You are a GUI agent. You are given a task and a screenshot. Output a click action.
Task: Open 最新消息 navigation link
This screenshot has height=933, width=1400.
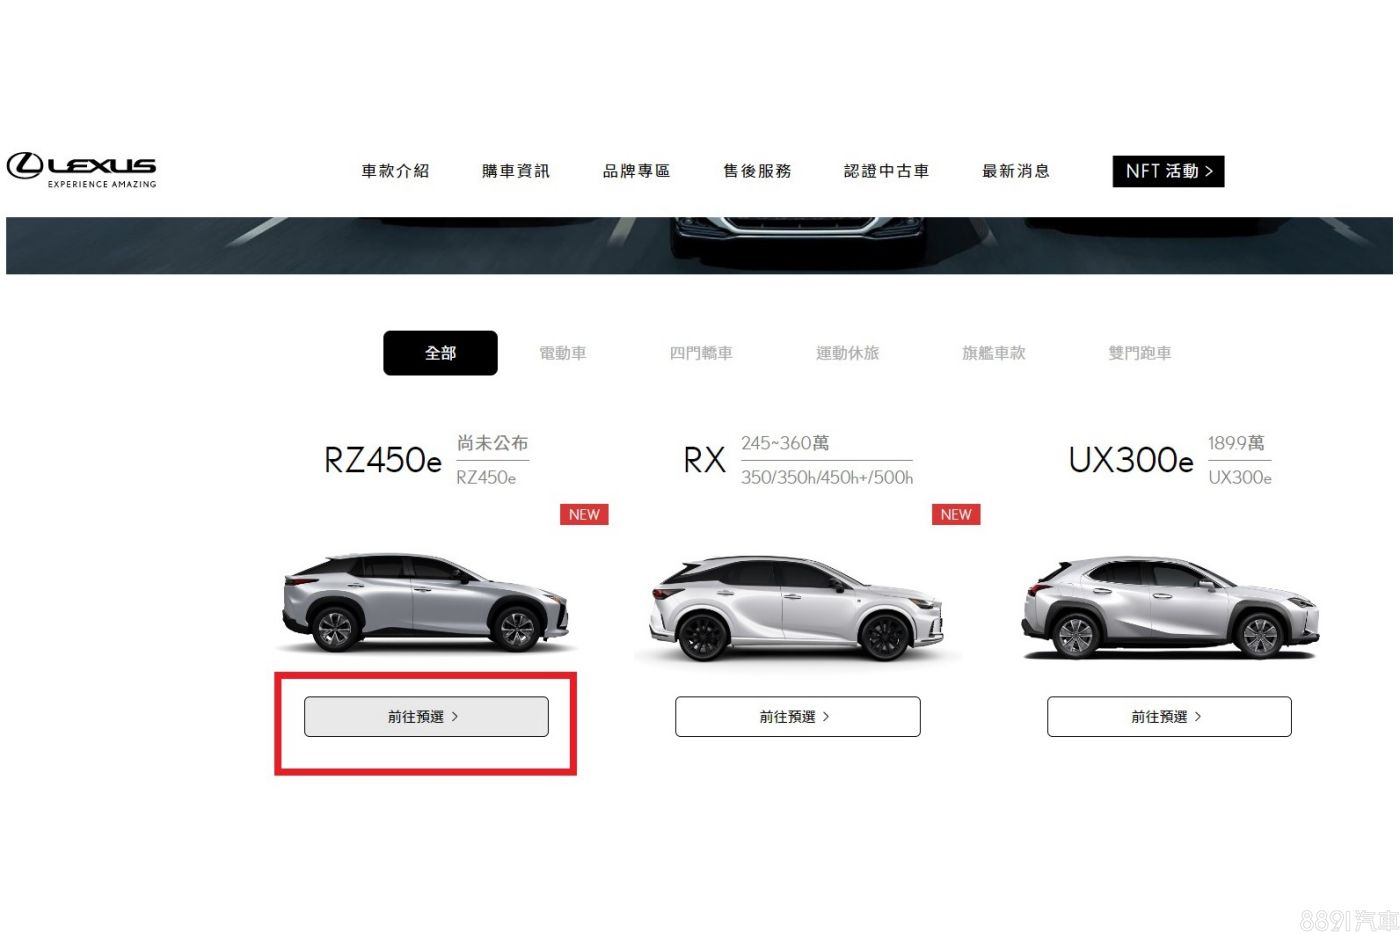(1016, 171)
